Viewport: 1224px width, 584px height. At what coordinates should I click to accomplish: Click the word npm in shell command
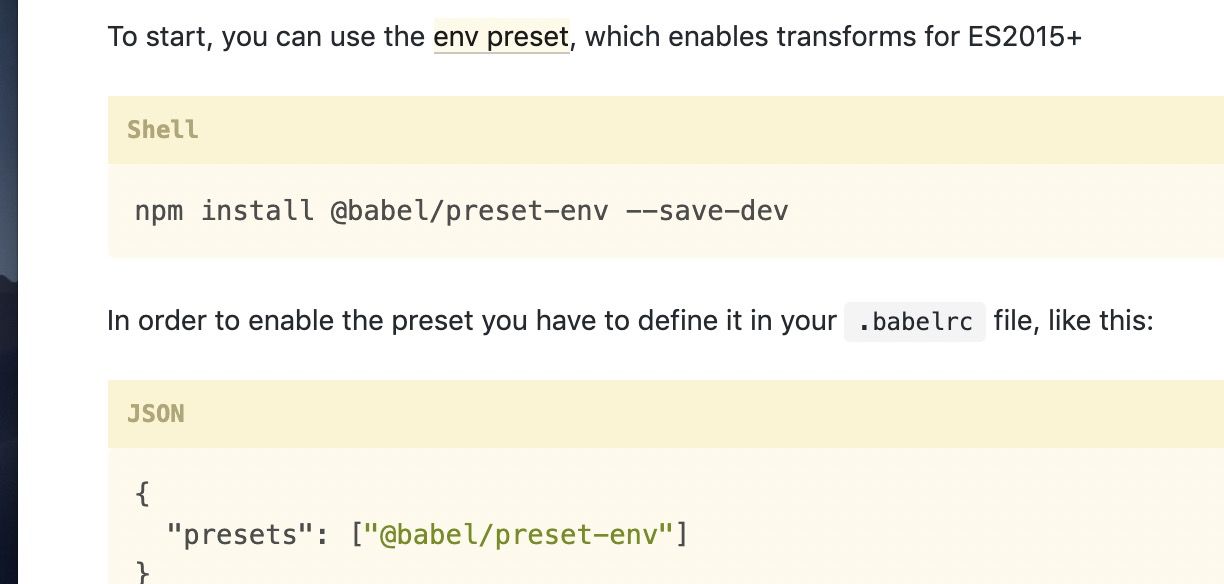pyautogui.click(x=159, y=211)
